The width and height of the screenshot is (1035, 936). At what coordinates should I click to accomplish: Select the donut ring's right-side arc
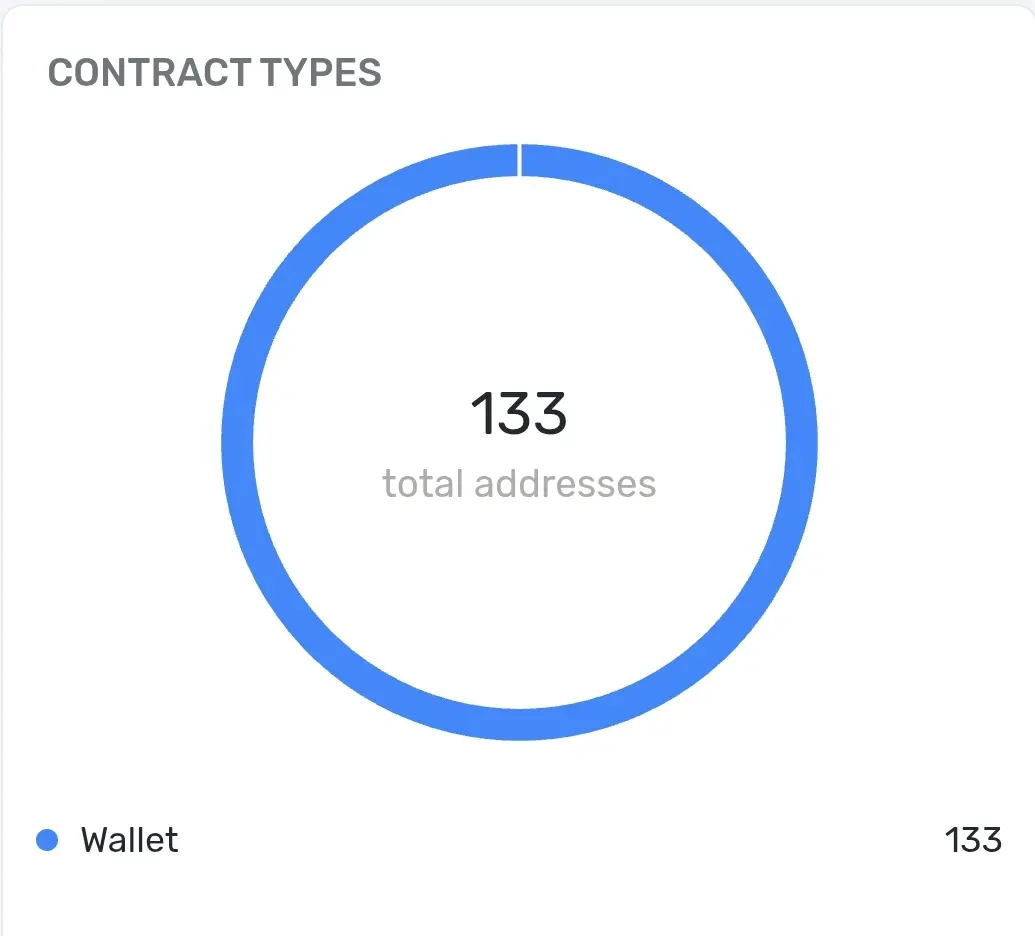801,442
